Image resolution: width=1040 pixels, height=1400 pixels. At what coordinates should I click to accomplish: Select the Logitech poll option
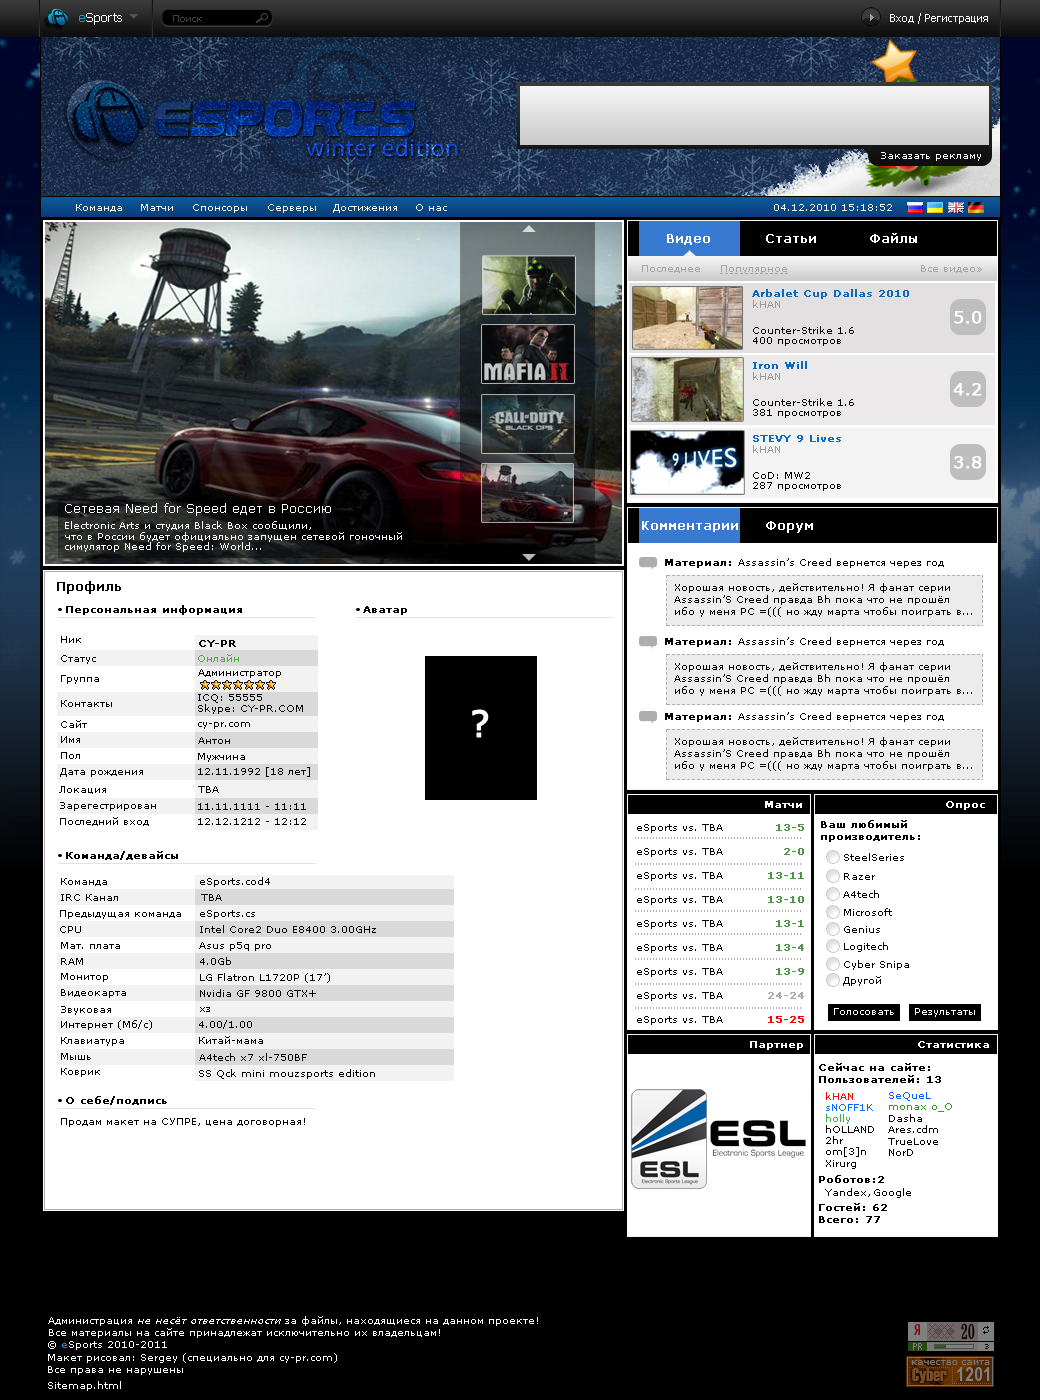click(x=833, y=946)
